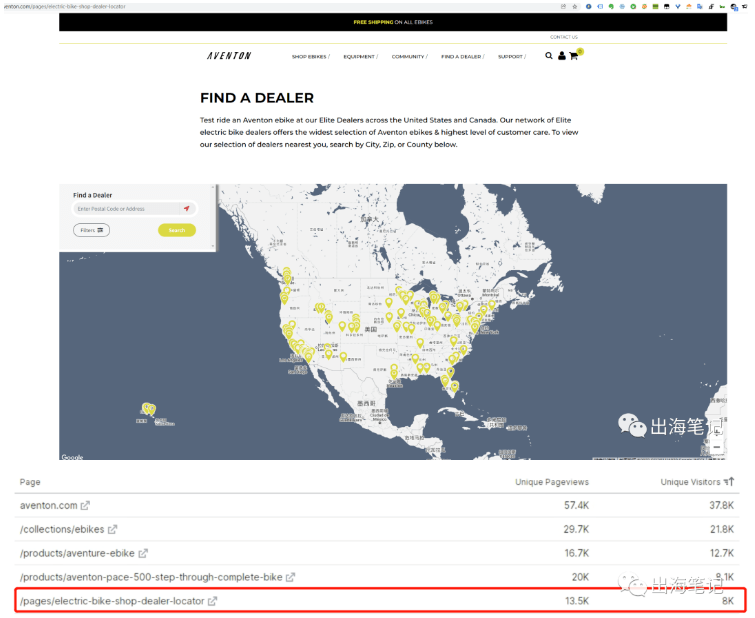Open the Support menu item
Image resolution: width=755 pixels, height=618 pixels.
click(x=511, y=57)
